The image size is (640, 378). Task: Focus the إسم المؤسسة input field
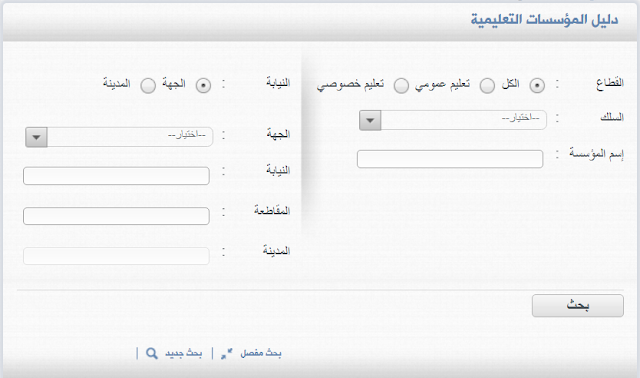(450, 159)
